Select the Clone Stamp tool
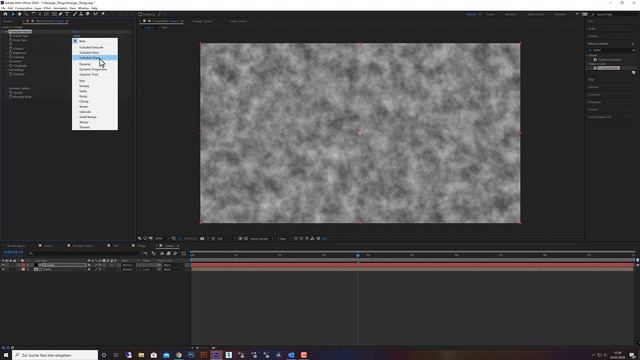The image size is (640, 360). pyautogui.click(x=81, y=14)
